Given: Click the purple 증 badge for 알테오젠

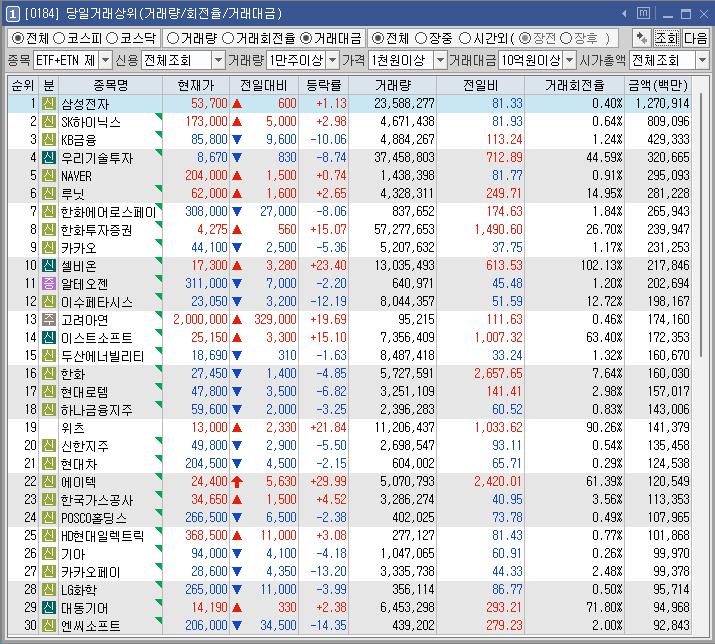Looking at the screenshot, I should (49, 283).
